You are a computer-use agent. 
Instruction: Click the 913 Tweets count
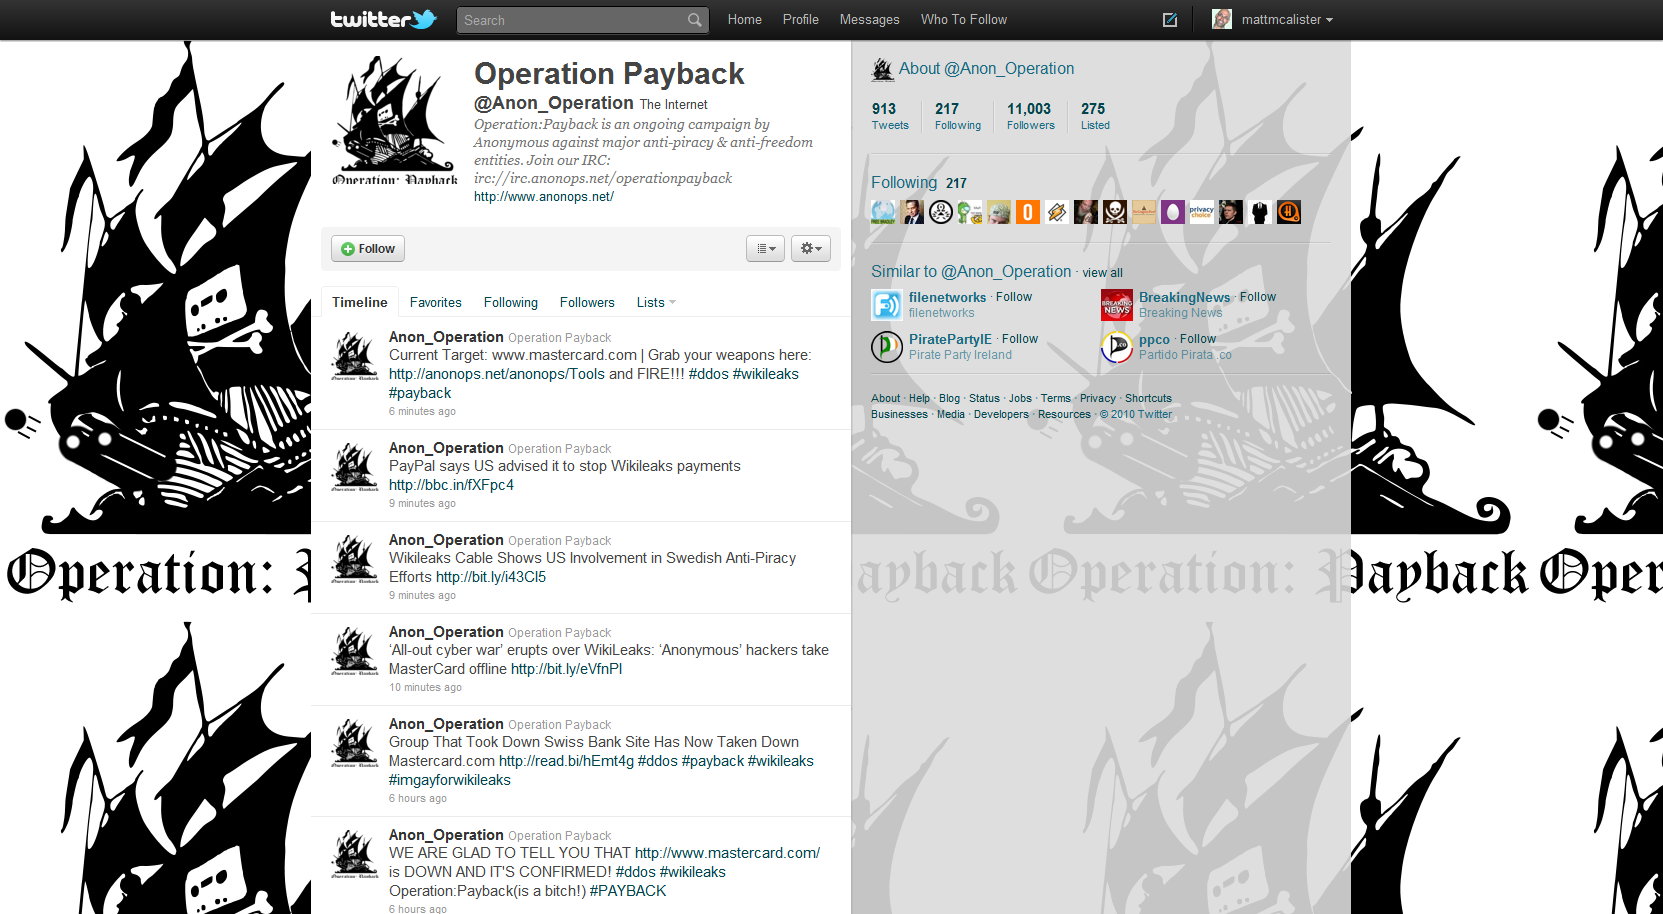tap(890, 116)
